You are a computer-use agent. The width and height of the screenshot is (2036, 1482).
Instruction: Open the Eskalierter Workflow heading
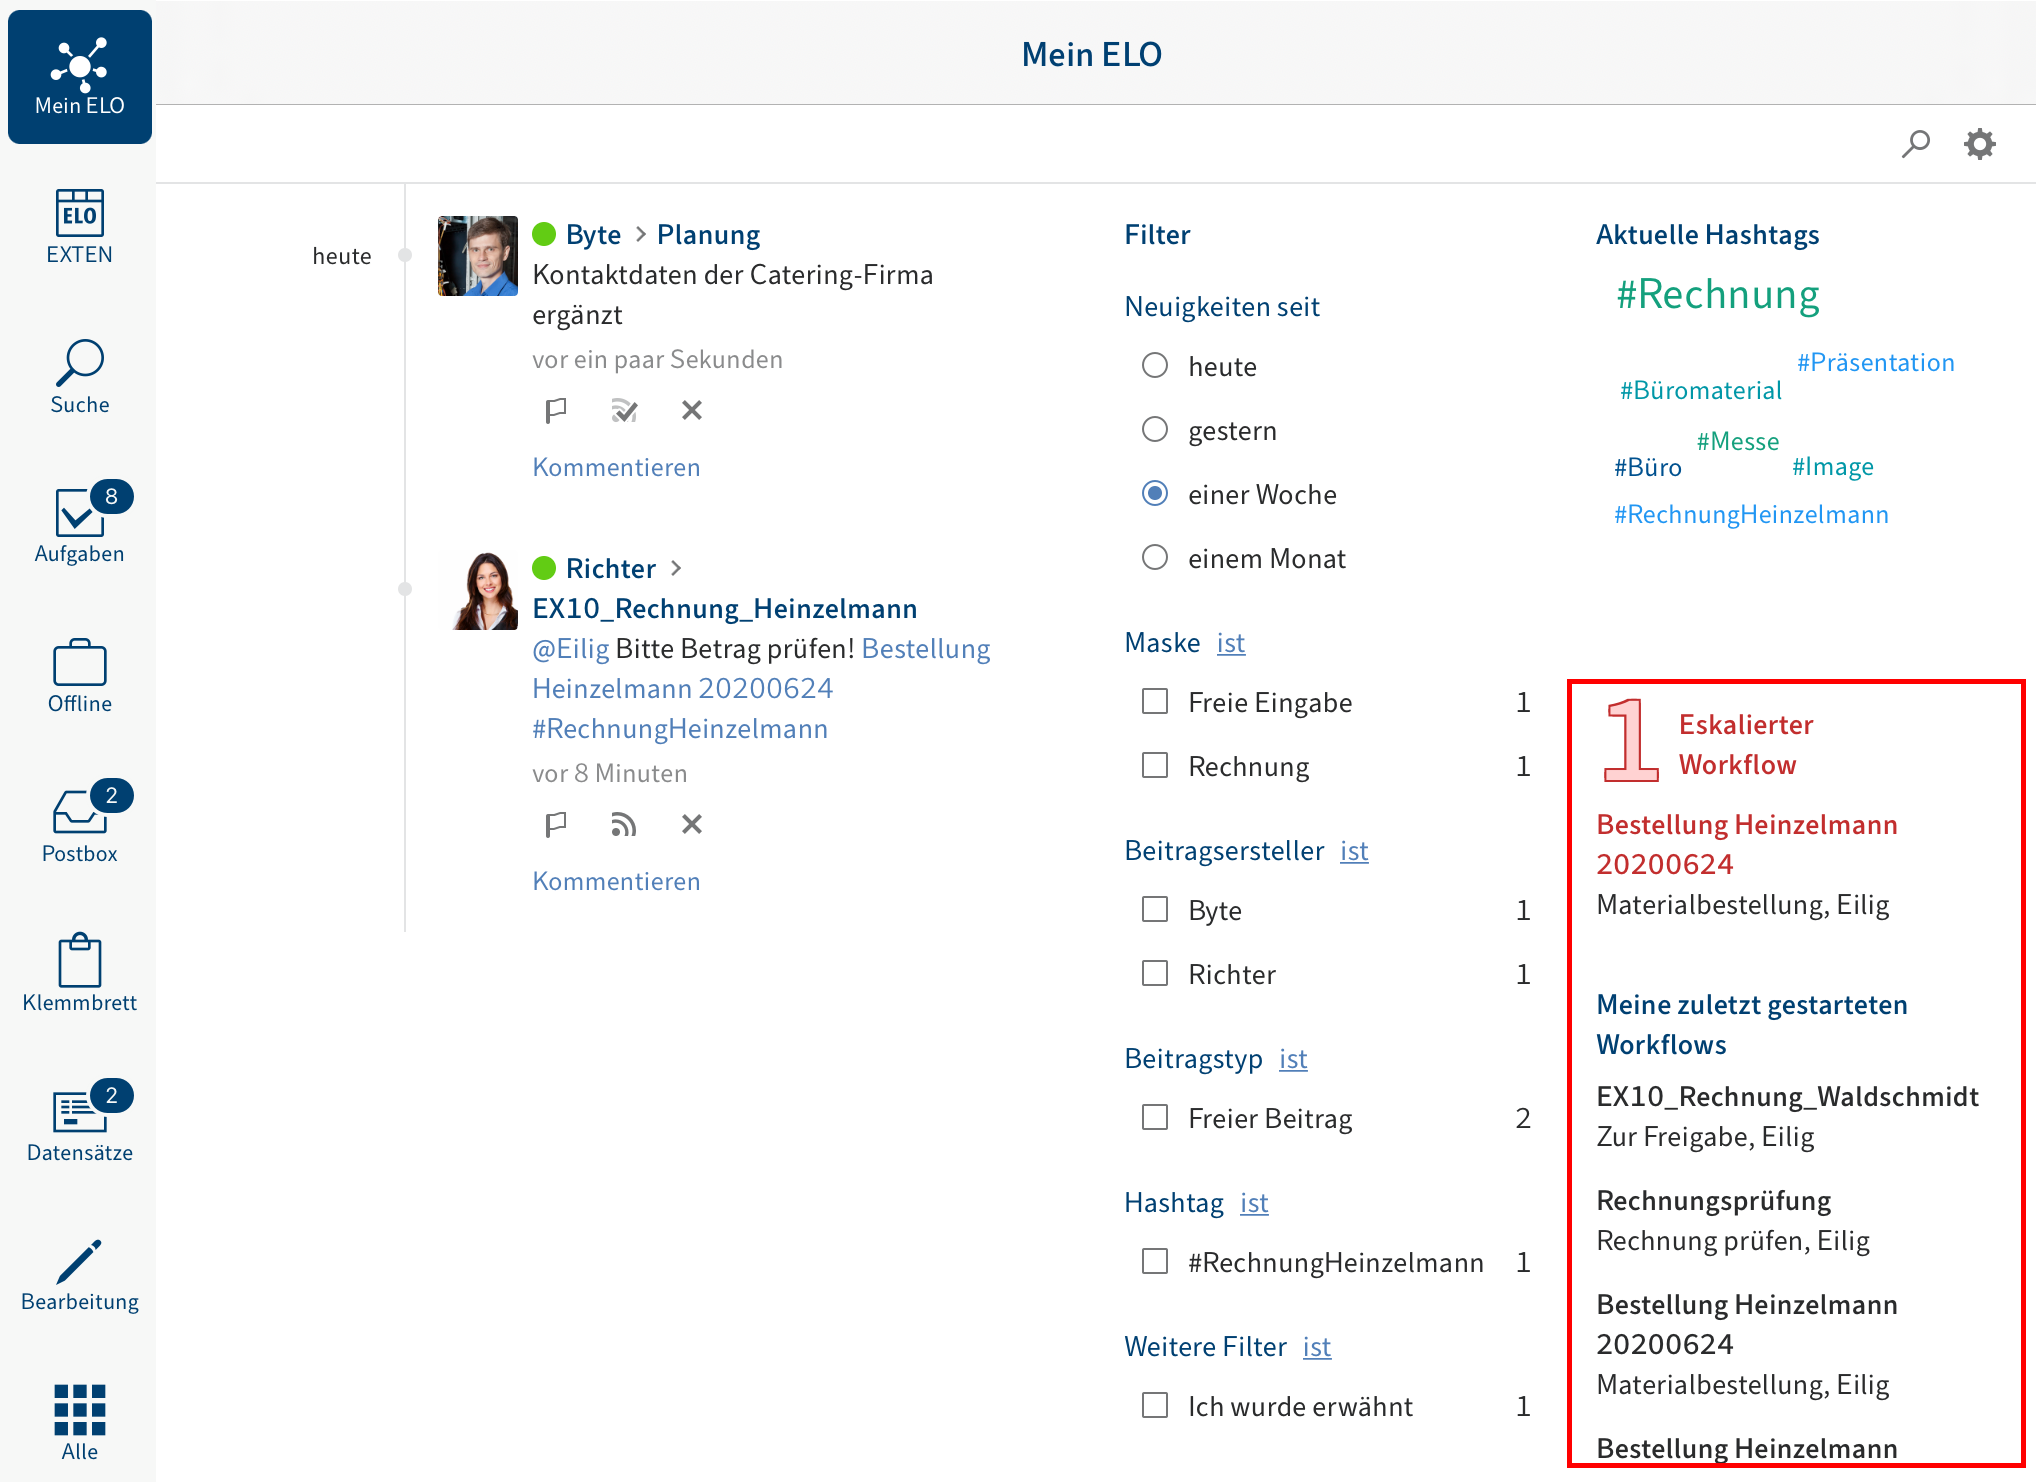[x=1746, y=745]
